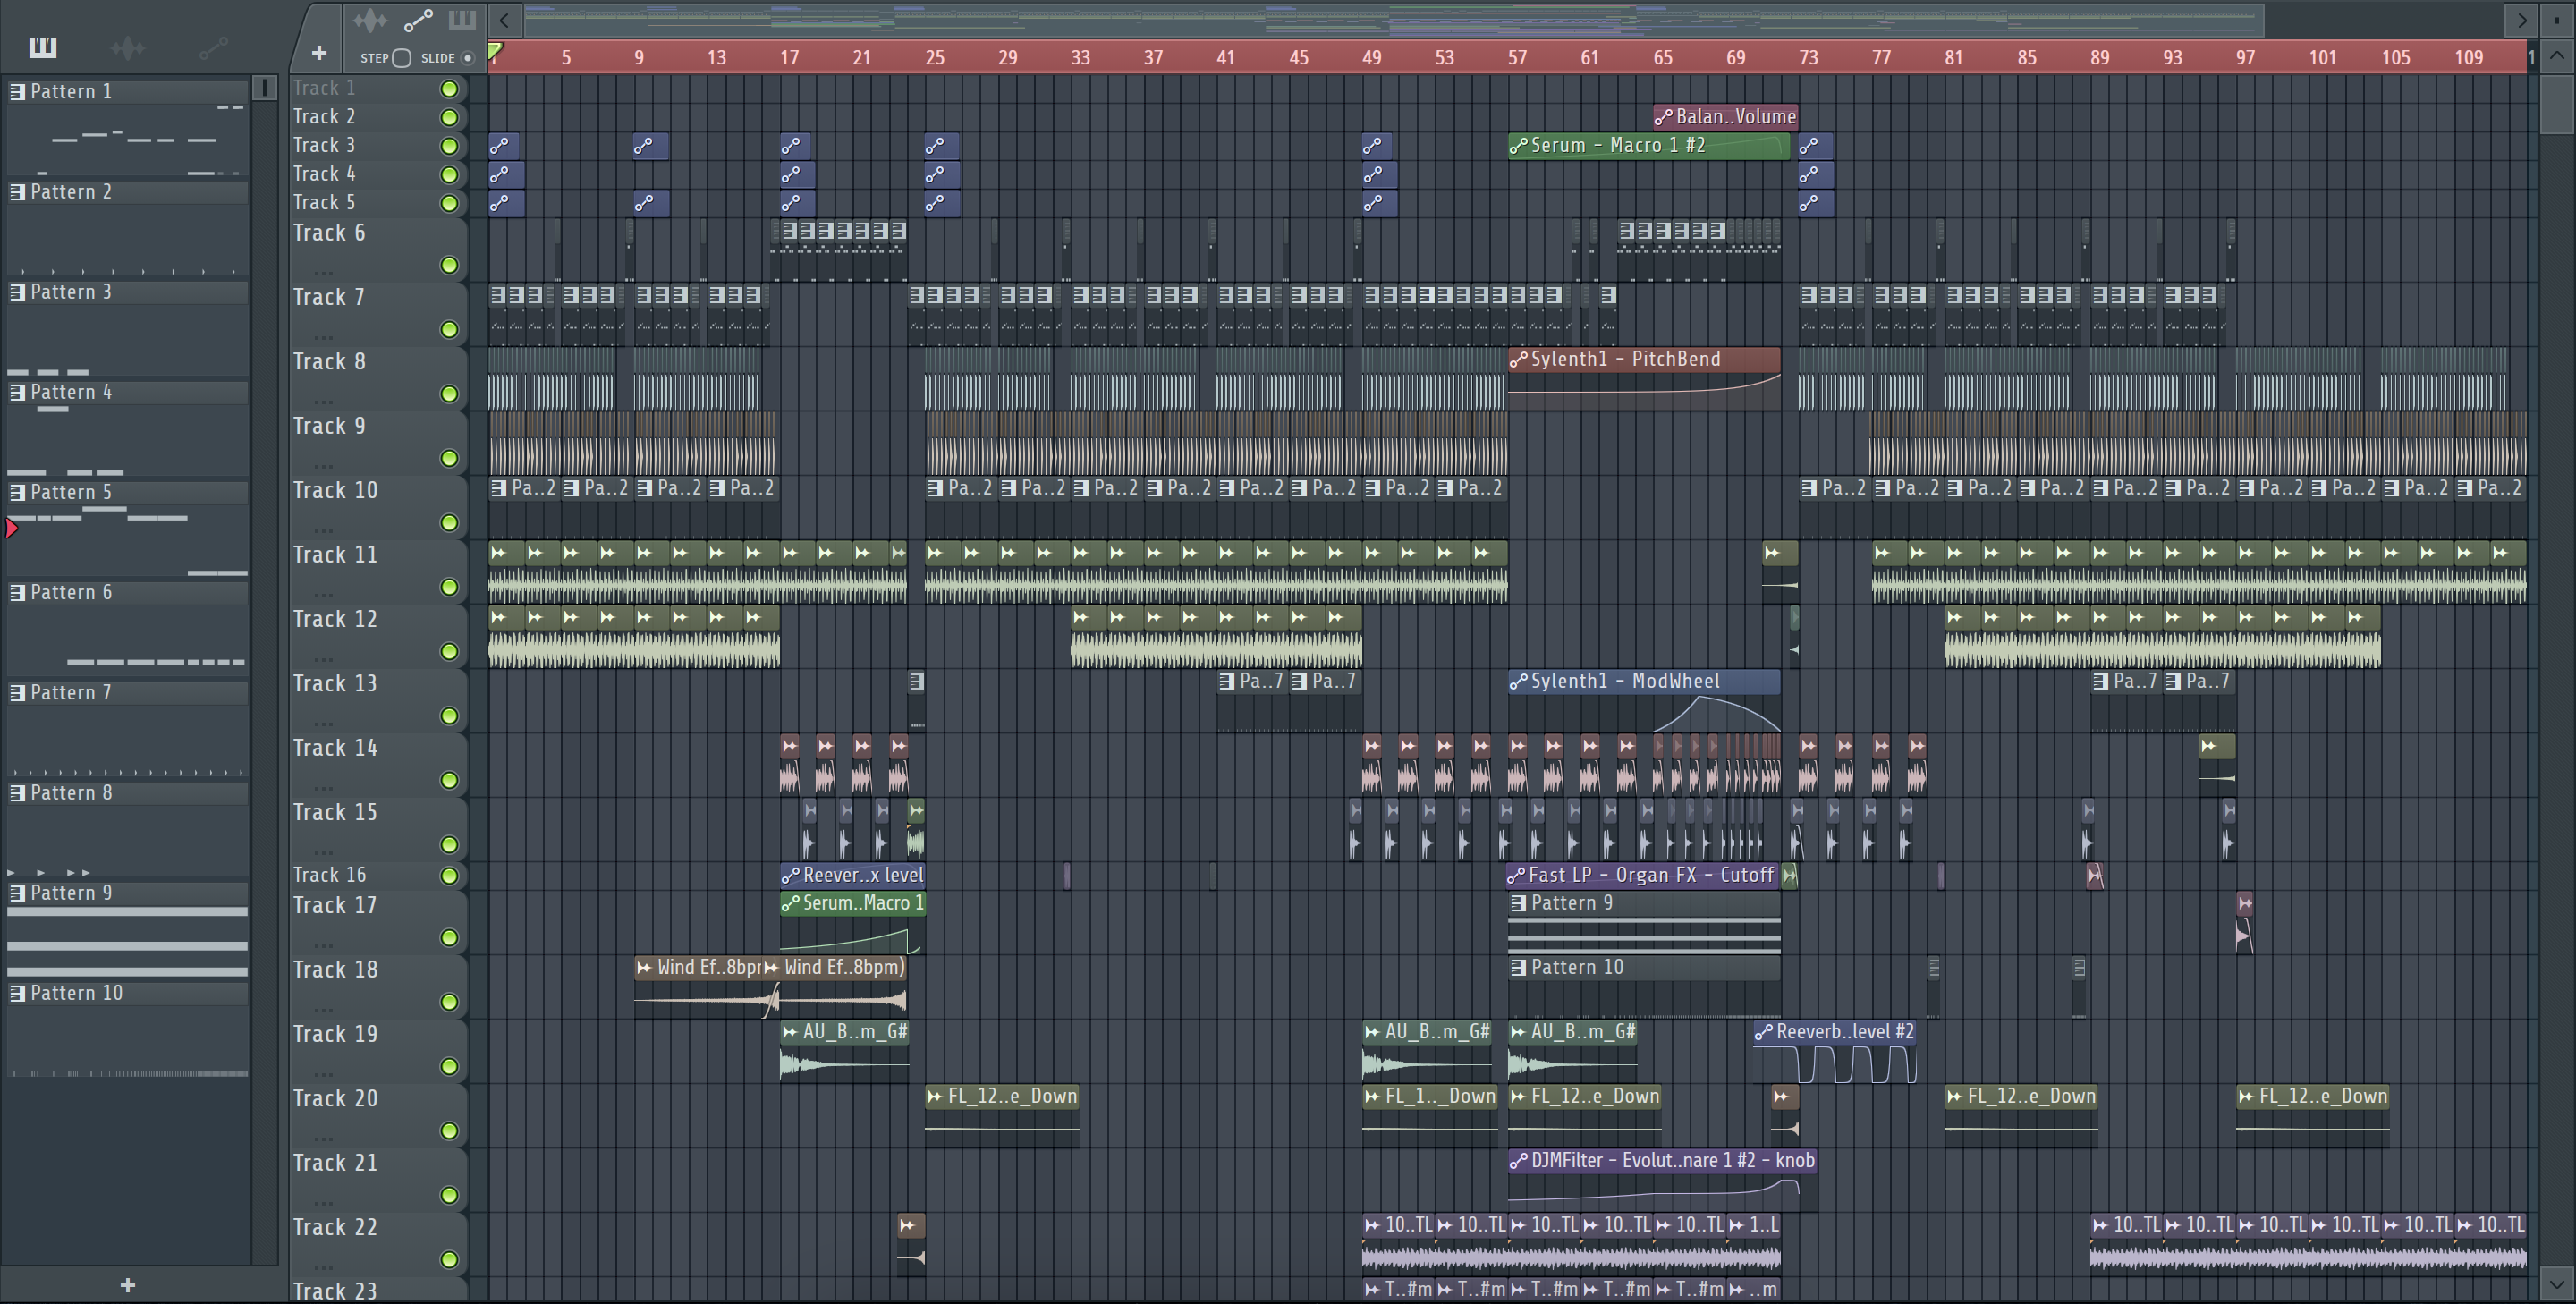Select the audio waveform focus icon in playlist header
The width and height of the screenshot is (2576, 1304).
370,20
